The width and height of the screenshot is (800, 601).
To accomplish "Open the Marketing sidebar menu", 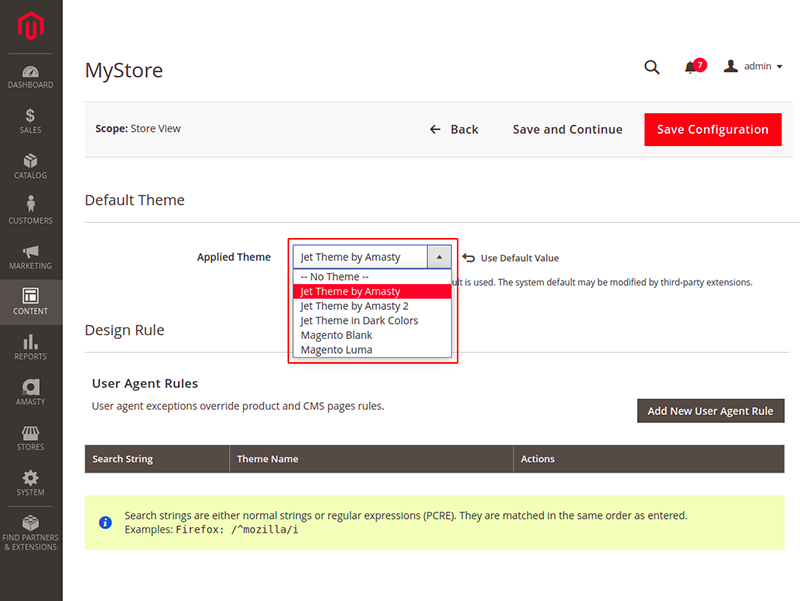I will coord(31,257).
